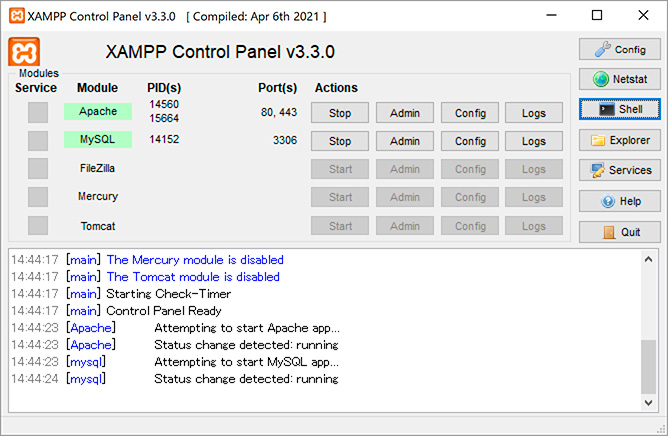
Task: Click Apache PID 14560
Action: click(164, 104)
